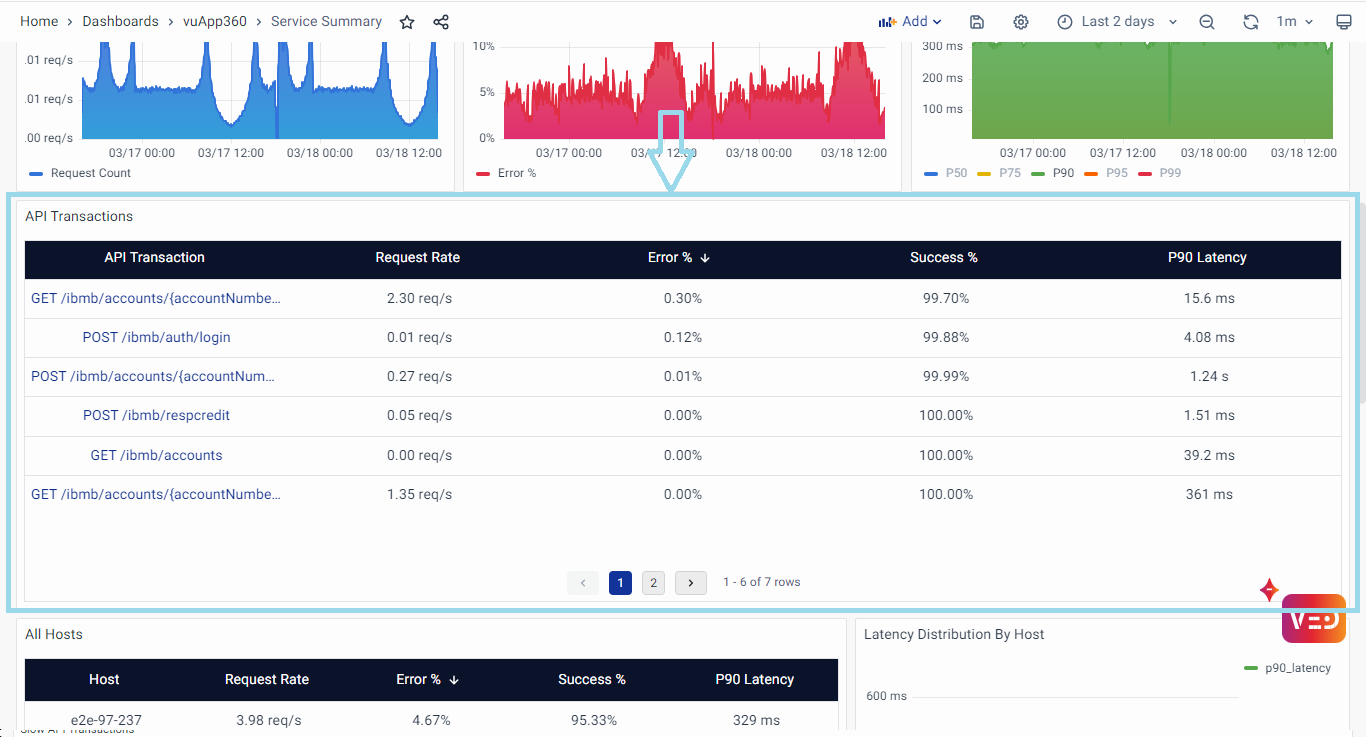Open the POST /ibmb/auth/login transaction
The image size is (1366, 737).
click(x=156, y=337)
